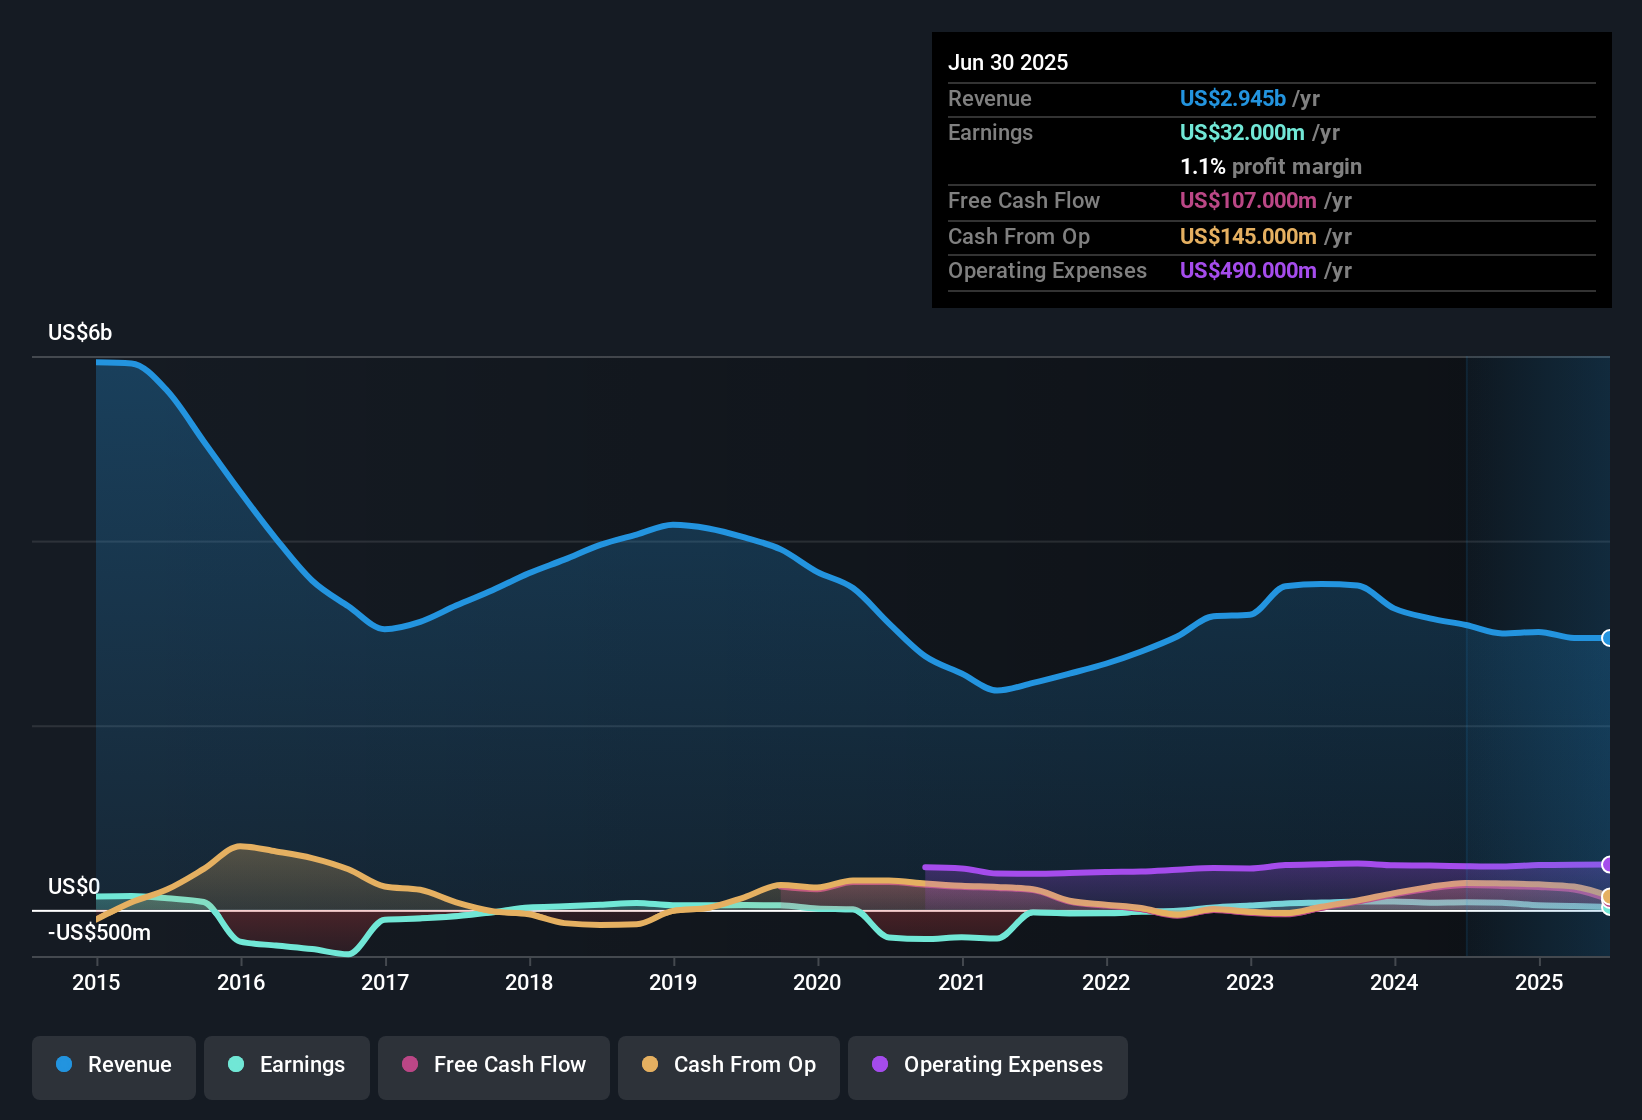1642x1120 pixels.
Task: Collapse the Cash From Op legend entry
Action: 728,1065
